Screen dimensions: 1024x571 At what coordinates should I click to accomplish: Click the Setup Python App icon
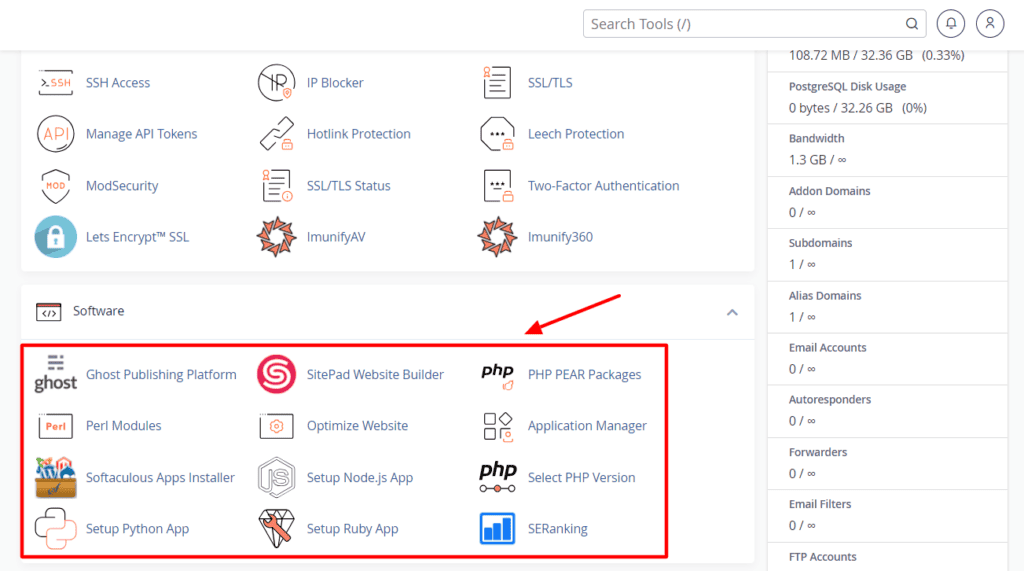56,529
